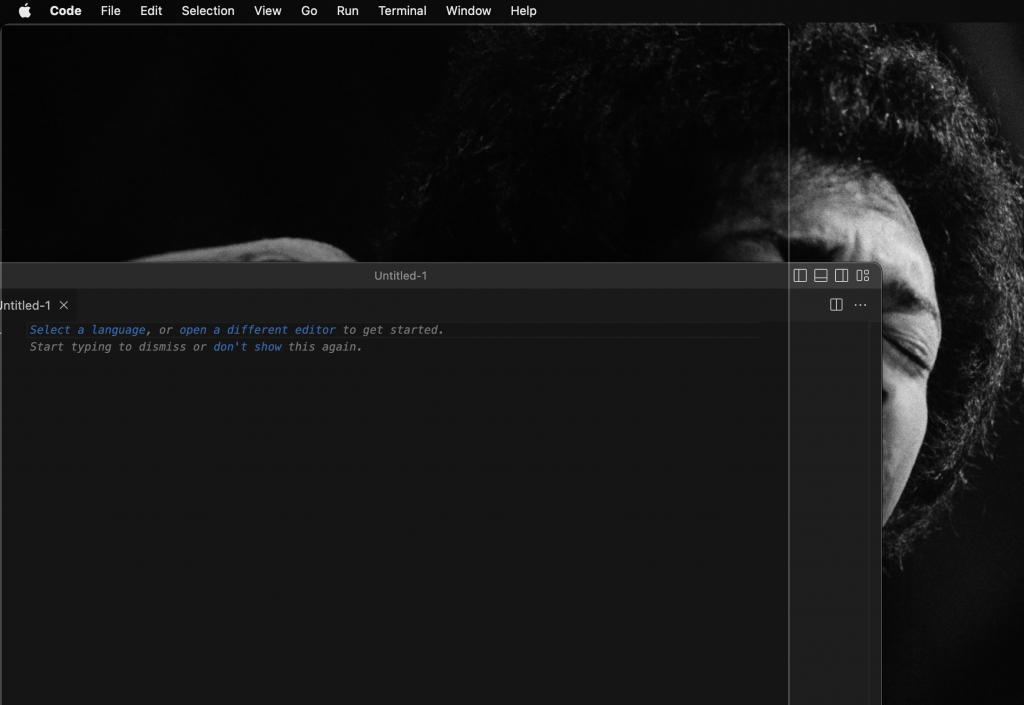Toggle the bottom panel layout icon
Viewport: 1024px width, 705px height.
click(821, 276)
